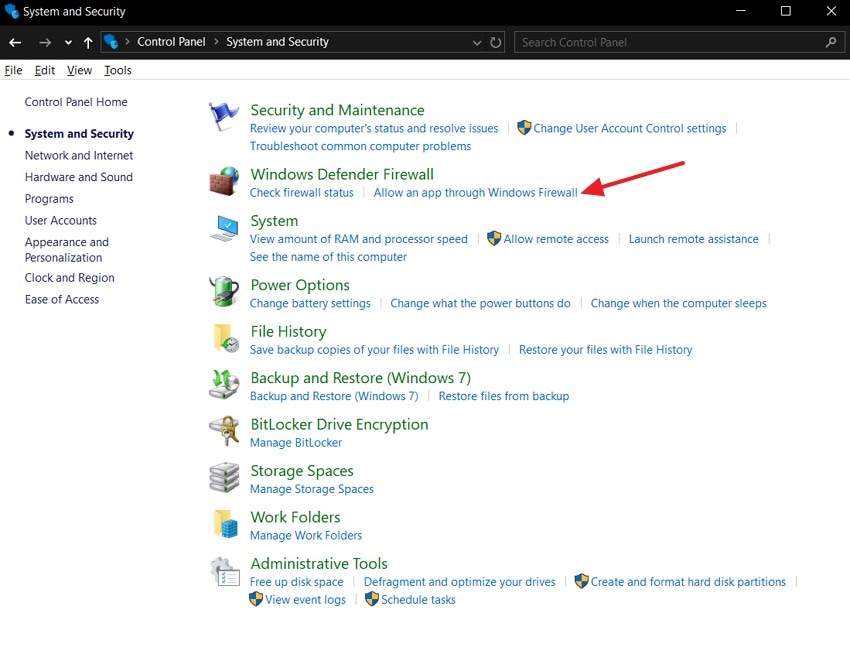Click Allow an app through Windows Firewall
This screenshot has height=654, width=850.
point(475,193)
